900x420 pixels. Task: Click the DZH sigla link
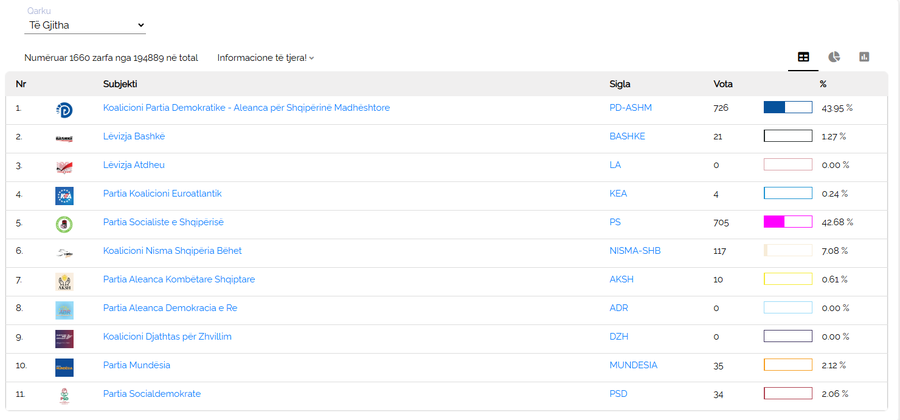pos(619,337)
